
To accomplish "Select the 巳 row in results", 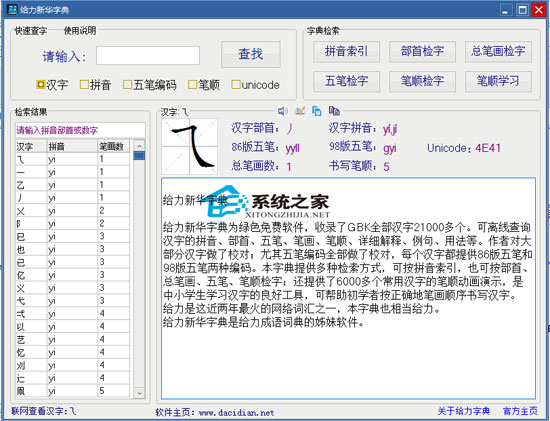I will click(73, 237).
